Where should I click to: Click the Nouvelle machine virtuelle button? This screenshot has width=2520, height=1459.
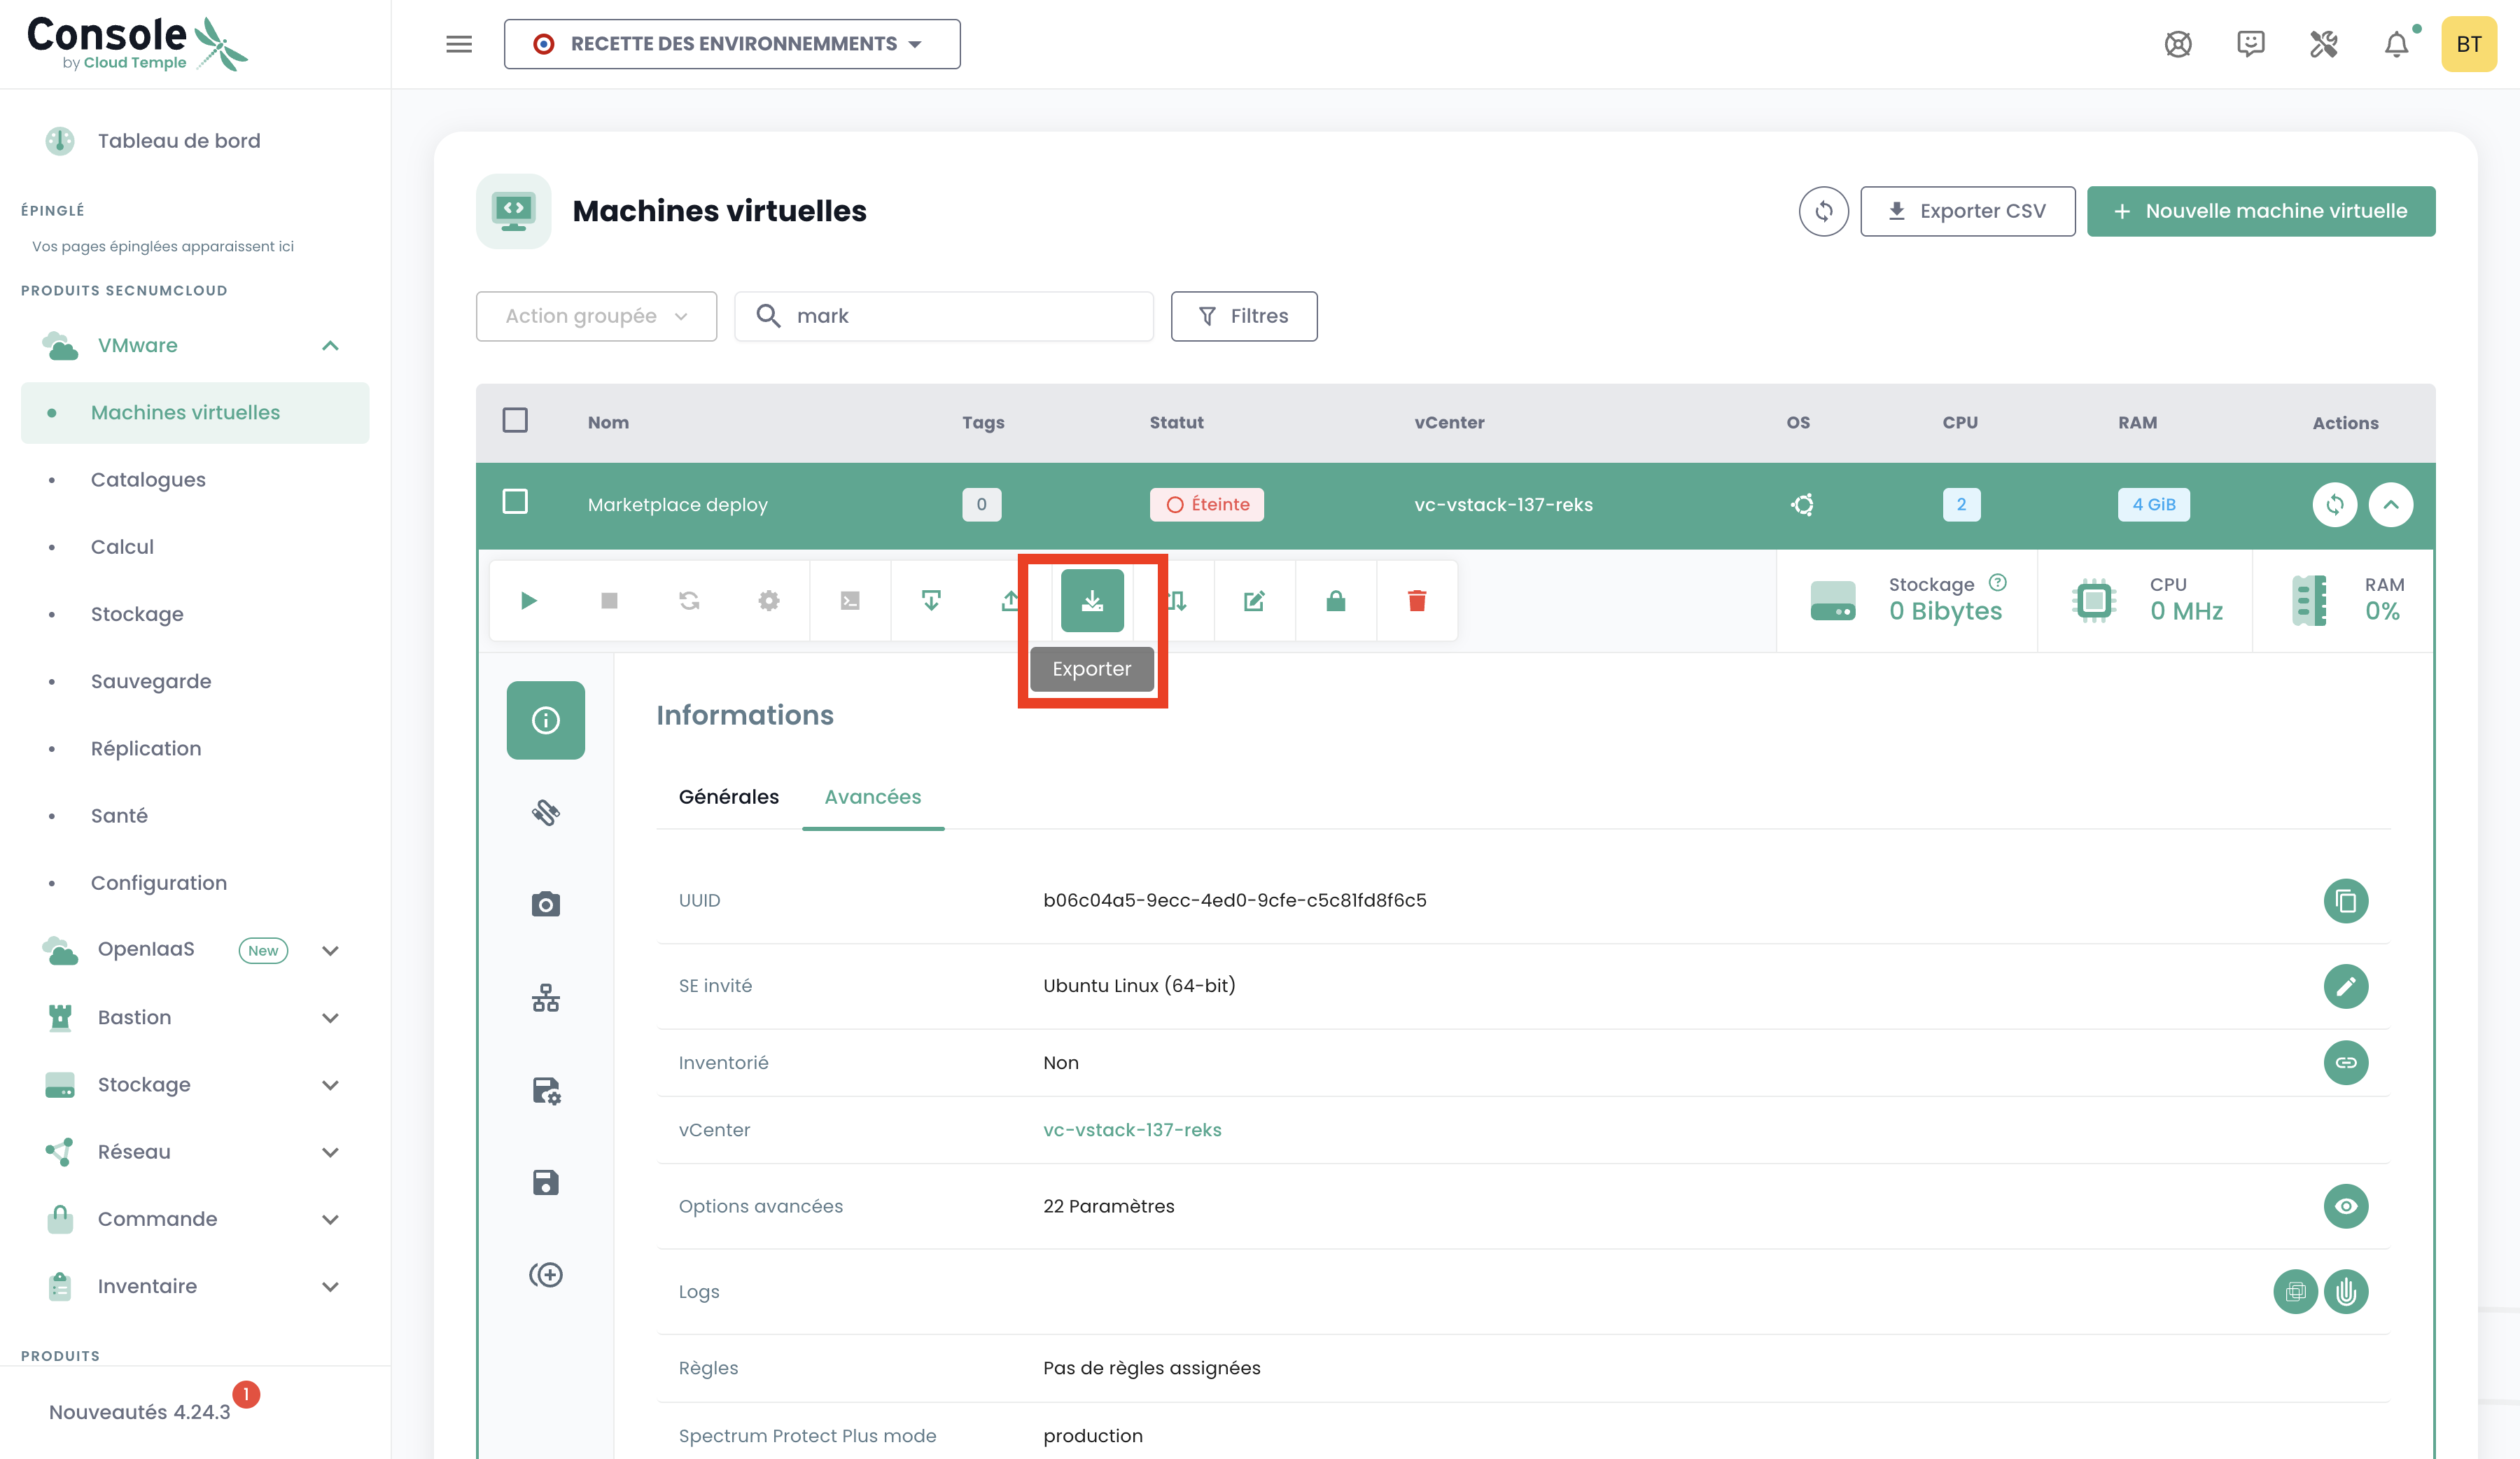pyautogui.click(x=2260, y=211)
